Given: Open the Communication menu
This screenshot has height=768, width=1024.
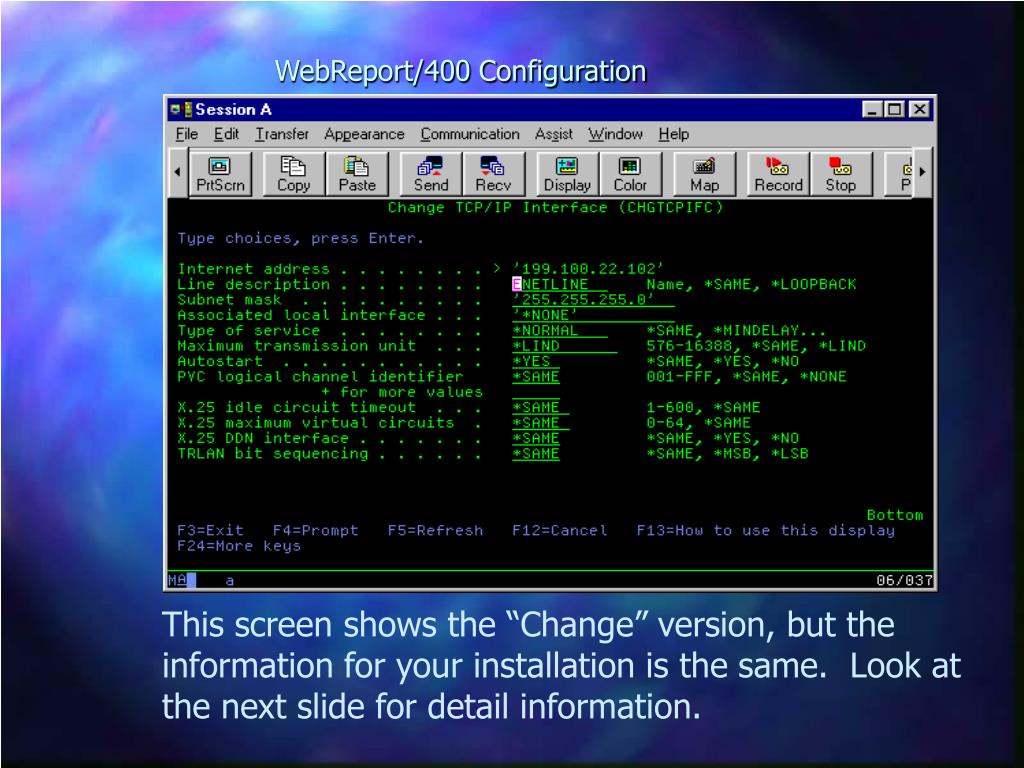Looking at the screenshot, I should 470,134.
